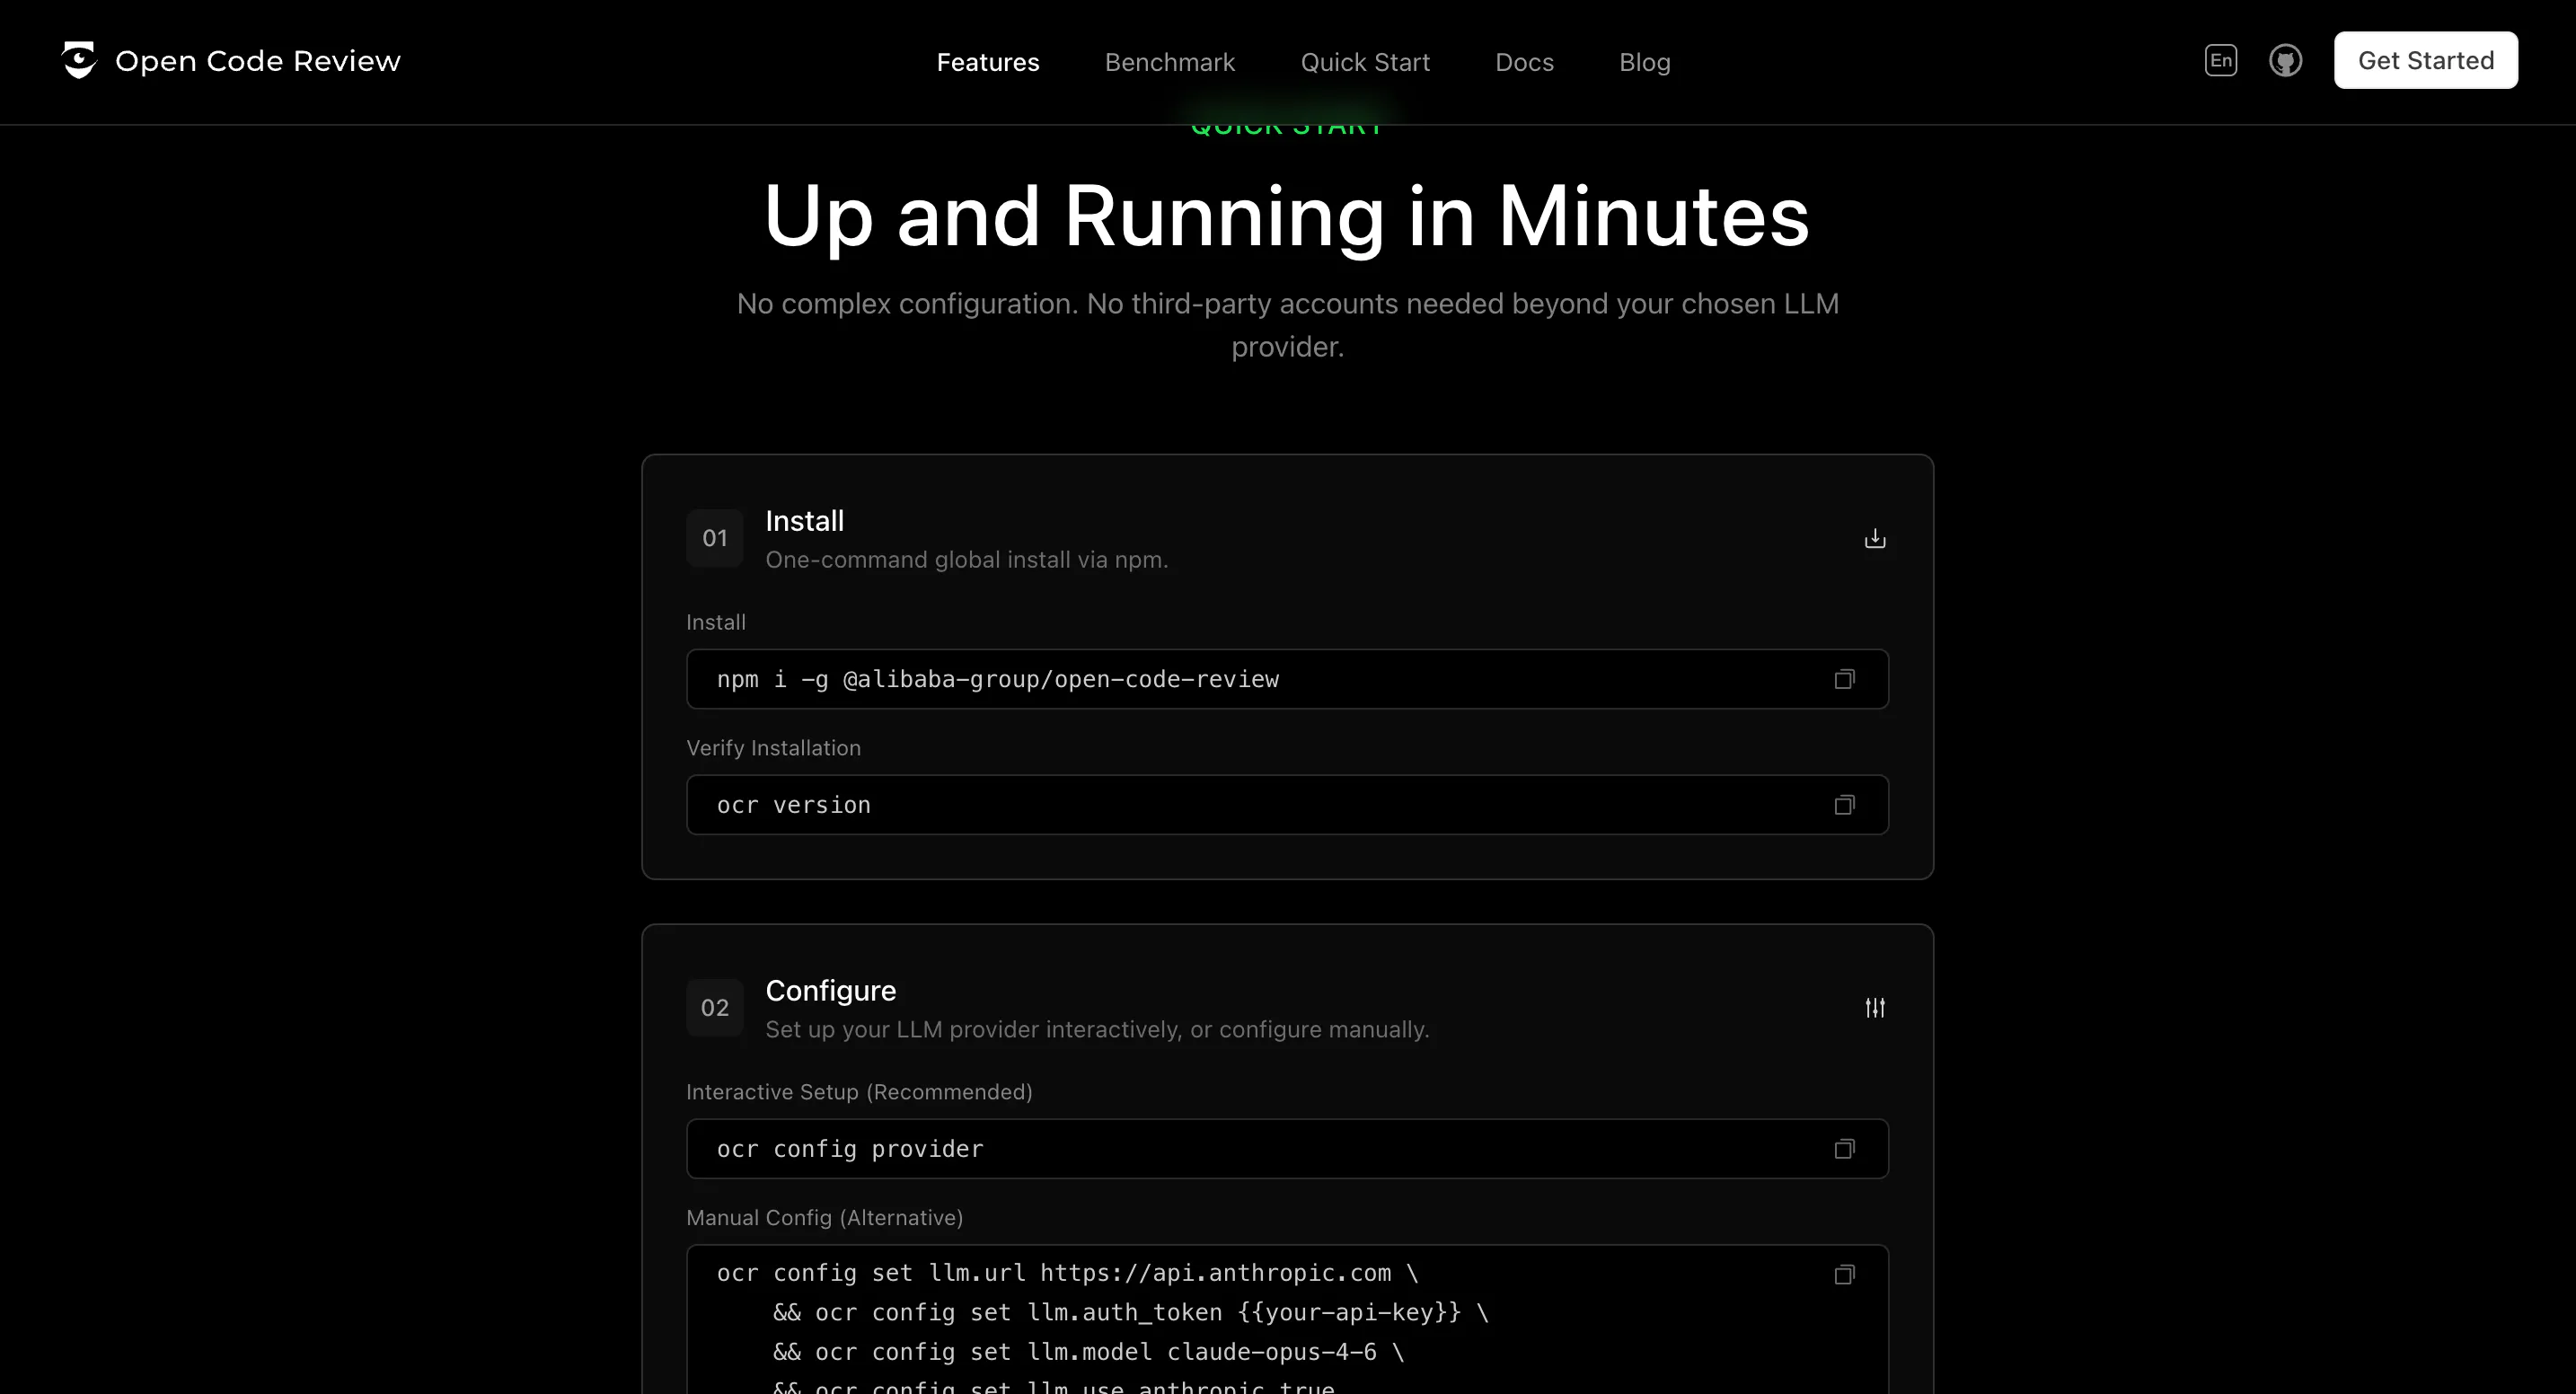The width and height of the screenshot is (2576, 1394).
Task: Copy the ocr config provider command
Action: click(x=1844, y=1149)
